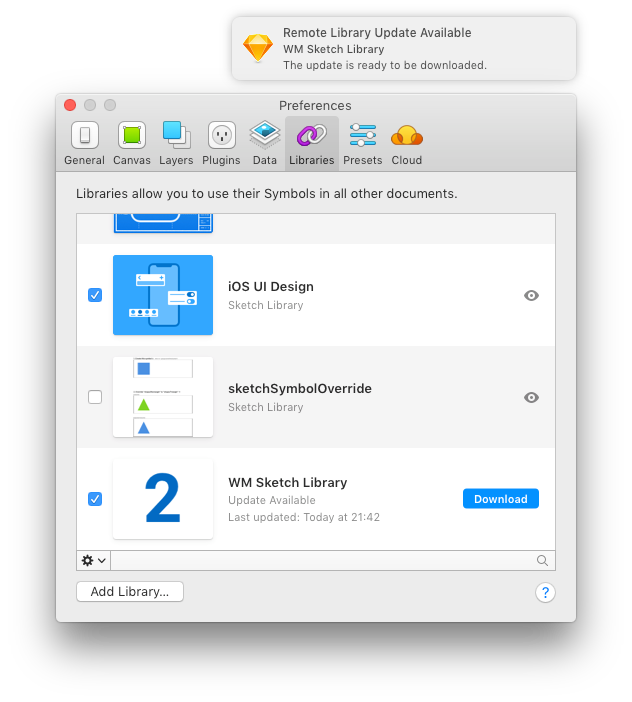
Task: Open the Plugins preferences pane
Action: 221,144
